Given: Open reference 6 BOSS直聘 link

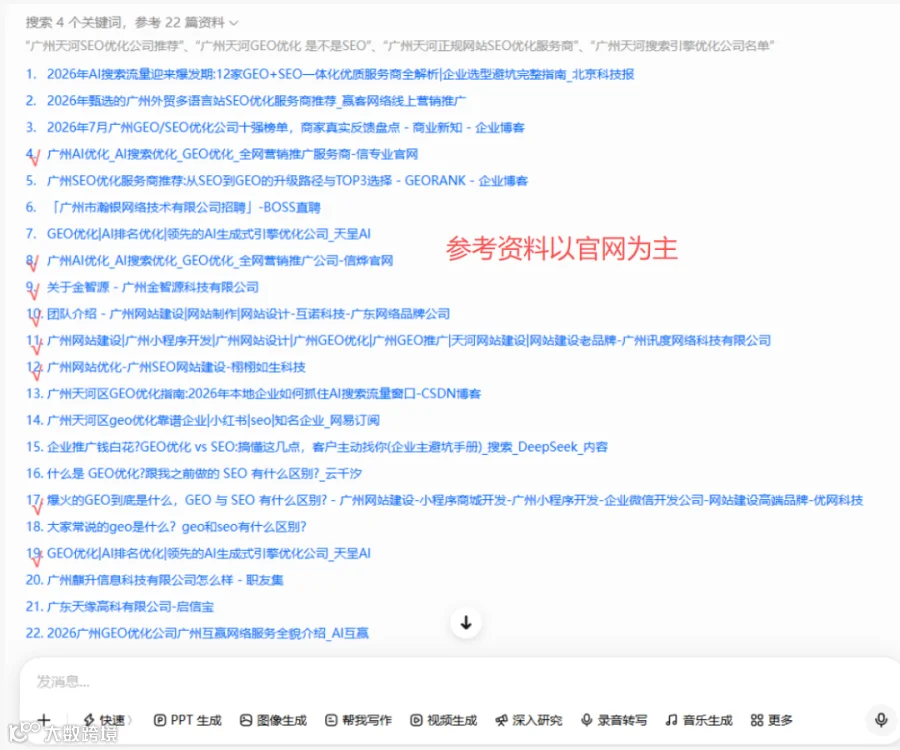Looking at the screenshot, I should point(186,207).
